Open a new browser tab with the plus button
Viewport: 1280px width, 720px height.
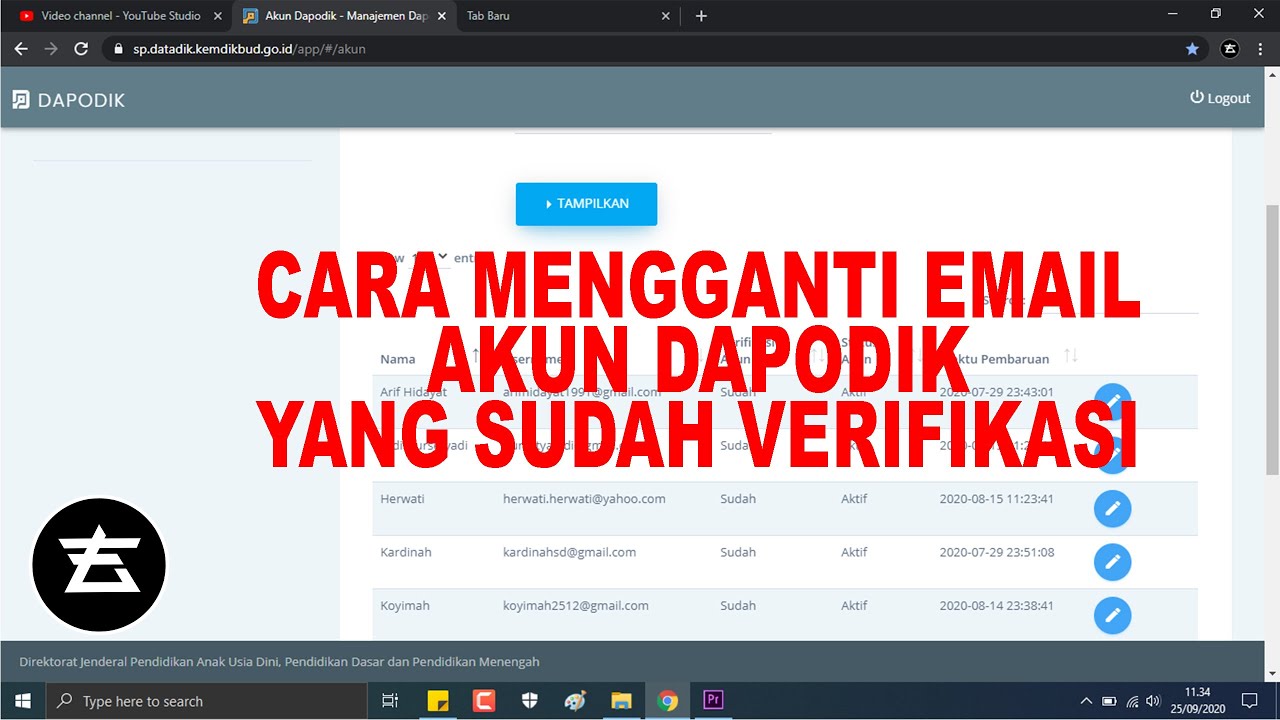[701, 16]
